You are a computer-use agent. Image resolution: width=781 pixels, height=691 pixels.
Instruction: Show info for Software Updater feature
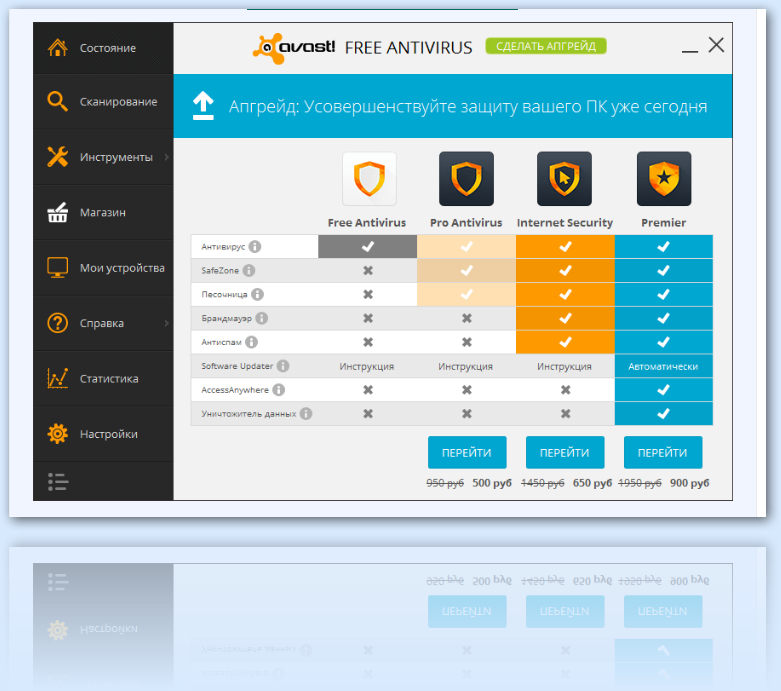point(283,366)
